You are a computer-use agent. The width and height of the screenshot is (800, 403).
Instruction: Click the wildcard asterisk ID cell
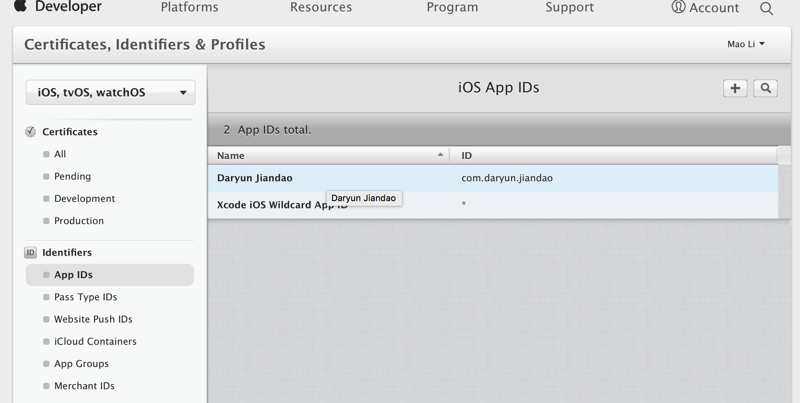point(463,205)
